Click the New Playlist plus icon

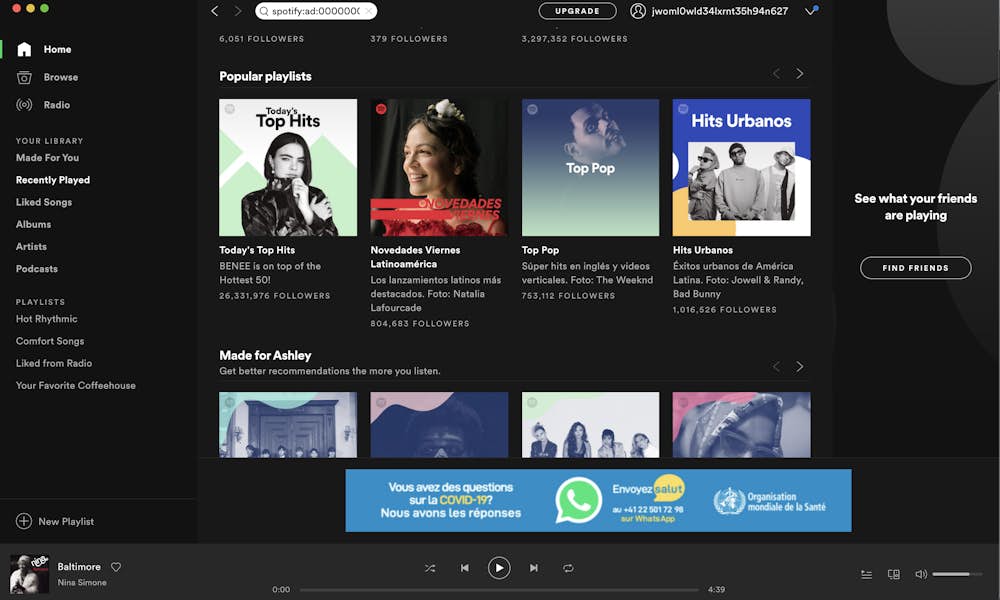(x=24, y=521)
